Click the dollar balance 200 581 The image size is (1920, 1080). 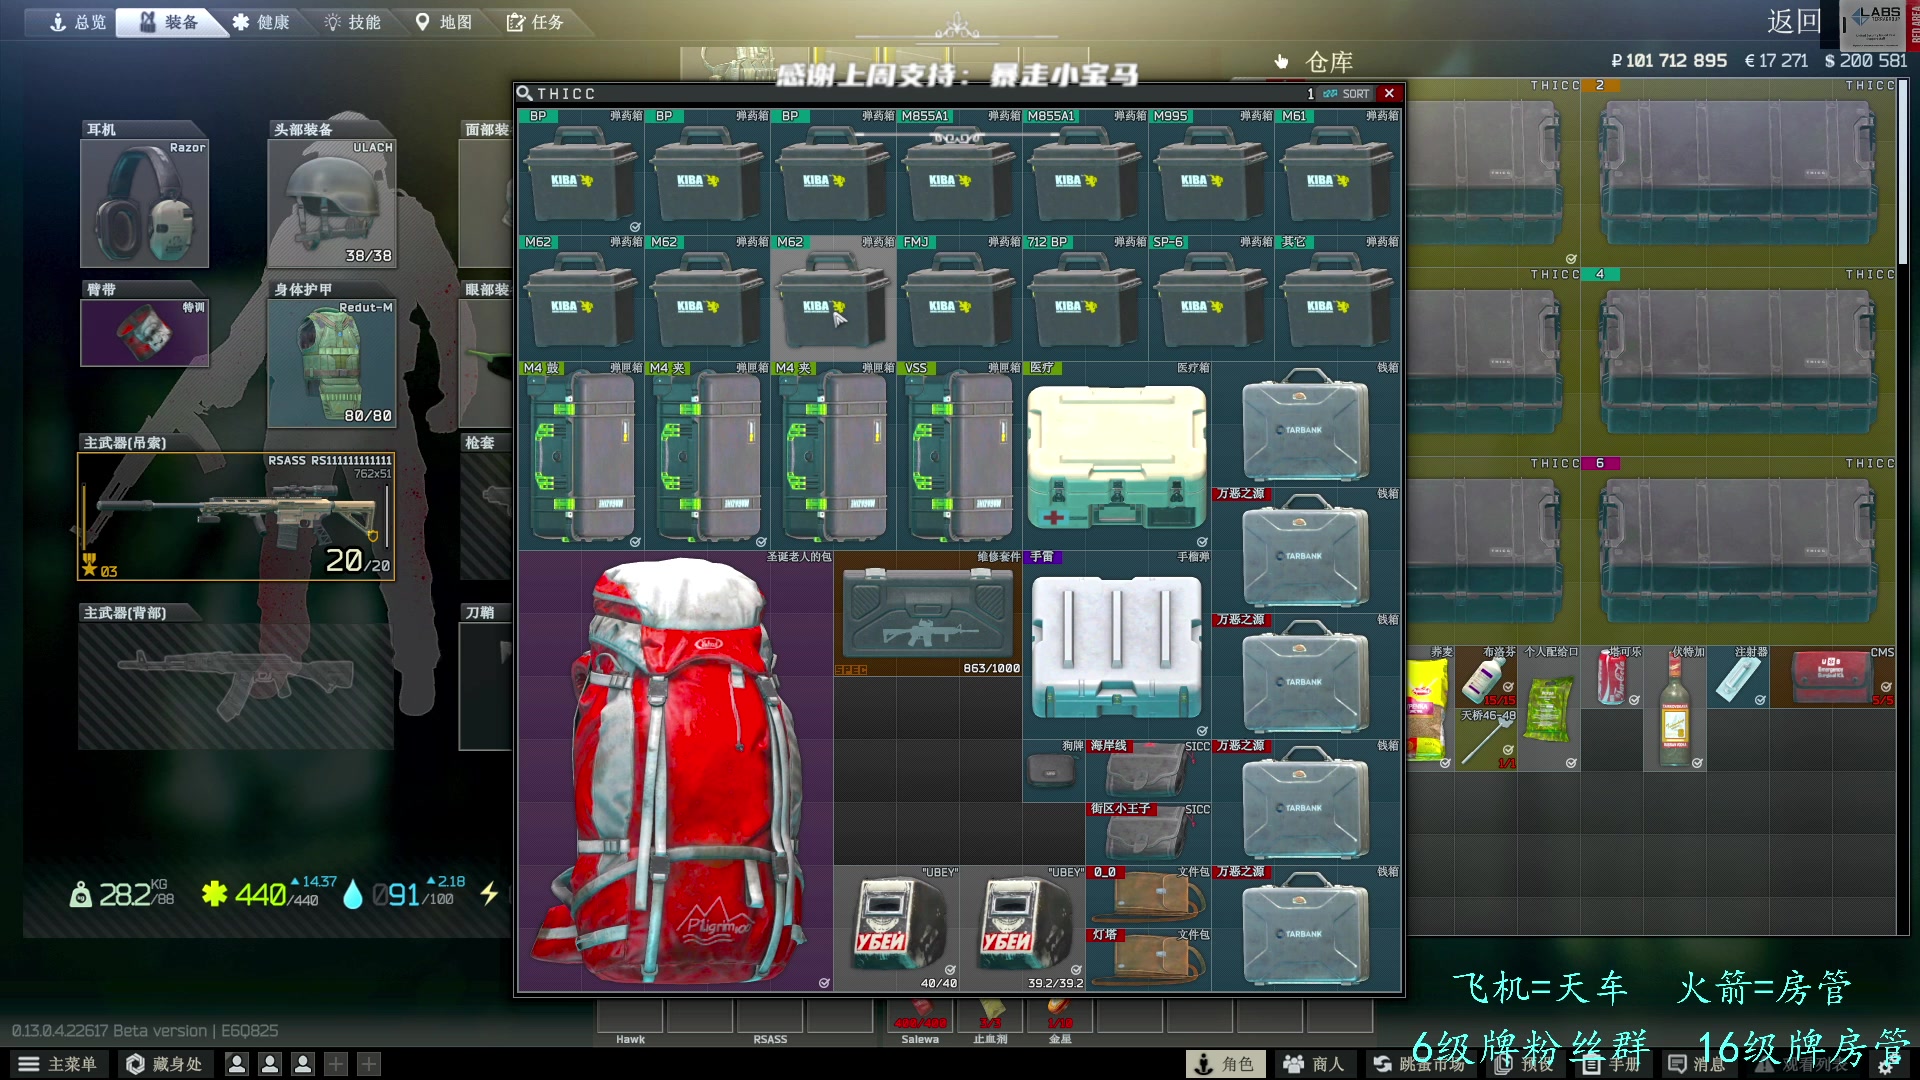pyautogui.click(x=1866, y=61)
